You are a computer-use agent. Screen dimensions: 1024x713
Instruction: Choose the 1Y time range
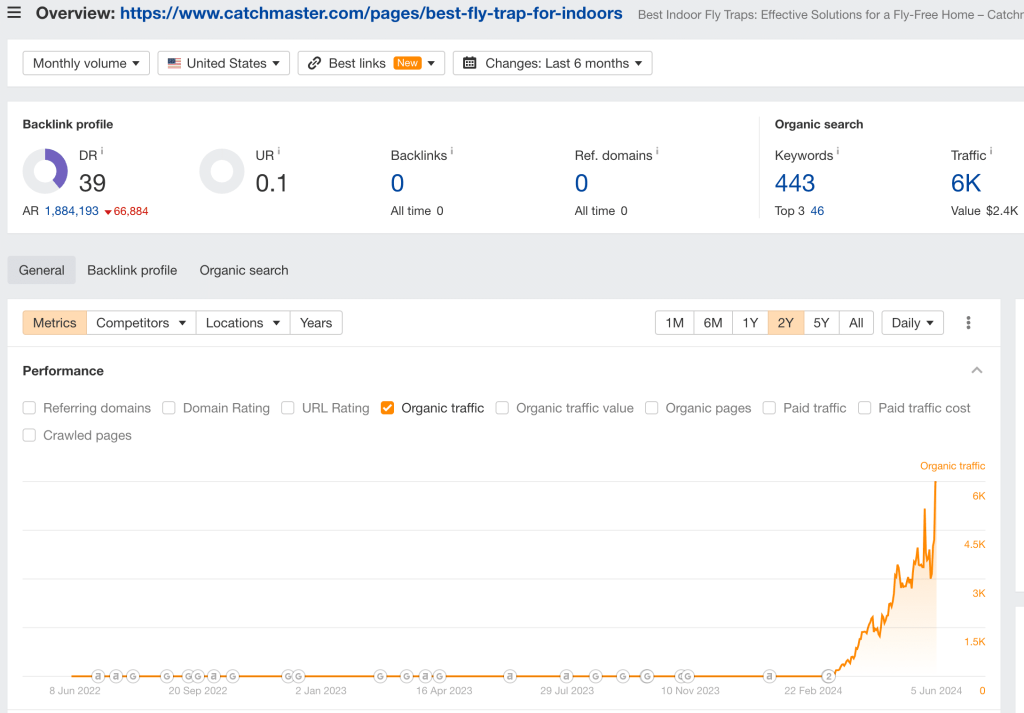(750, 323)
